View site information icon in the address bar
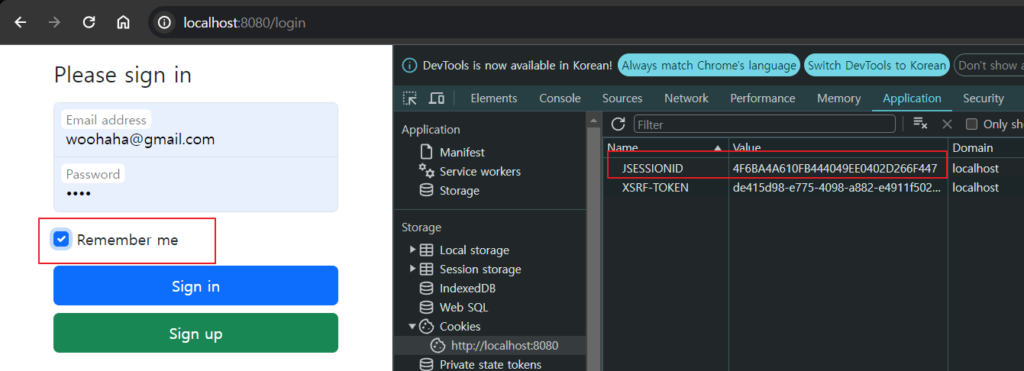Viewport: 1024px width, 371px height. click(165, 23)
